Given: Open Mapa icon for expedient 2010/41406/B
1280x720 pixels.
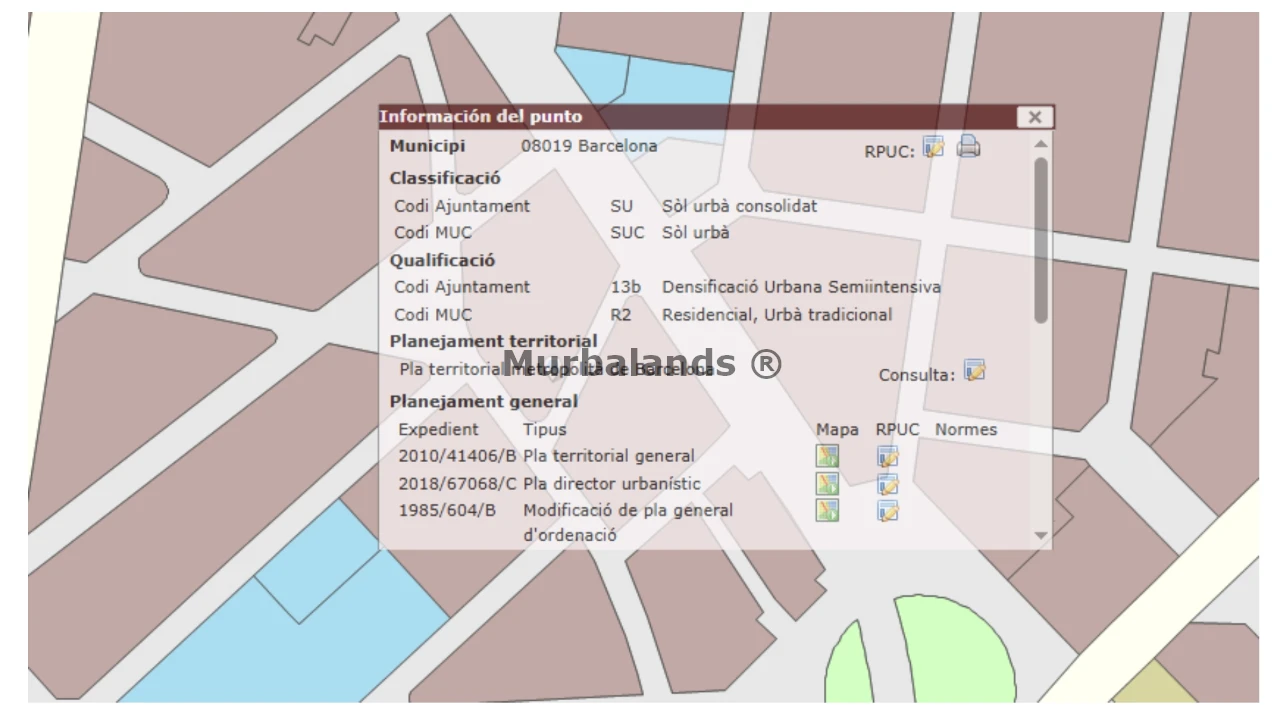Looking at the screenshot, I should [x=827, y=457].
